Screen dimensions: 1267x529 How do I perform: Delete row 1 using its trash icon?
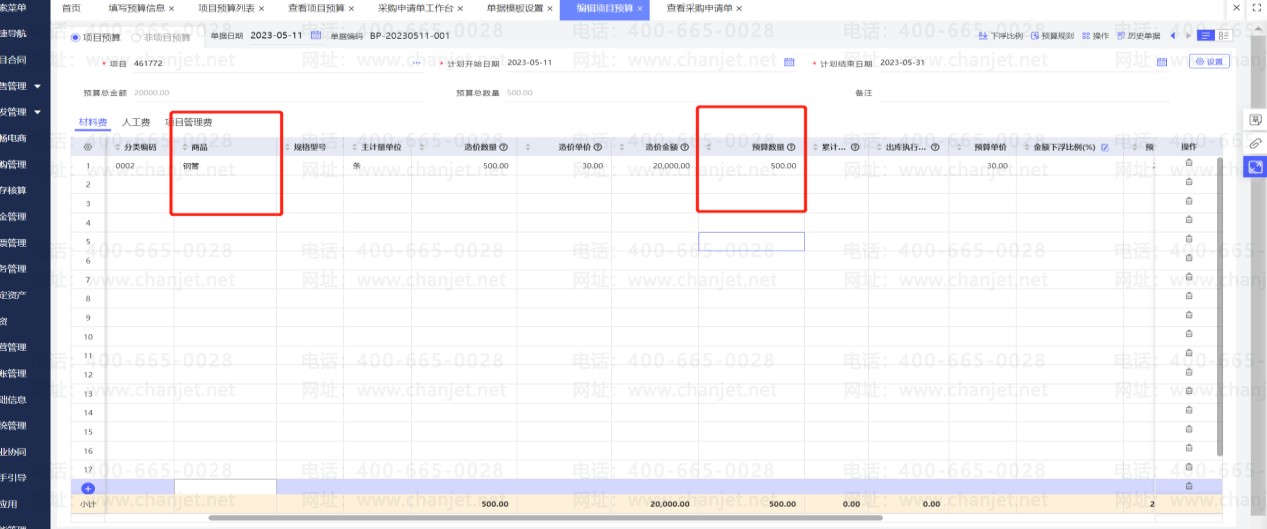click(x=1188, y=166)
